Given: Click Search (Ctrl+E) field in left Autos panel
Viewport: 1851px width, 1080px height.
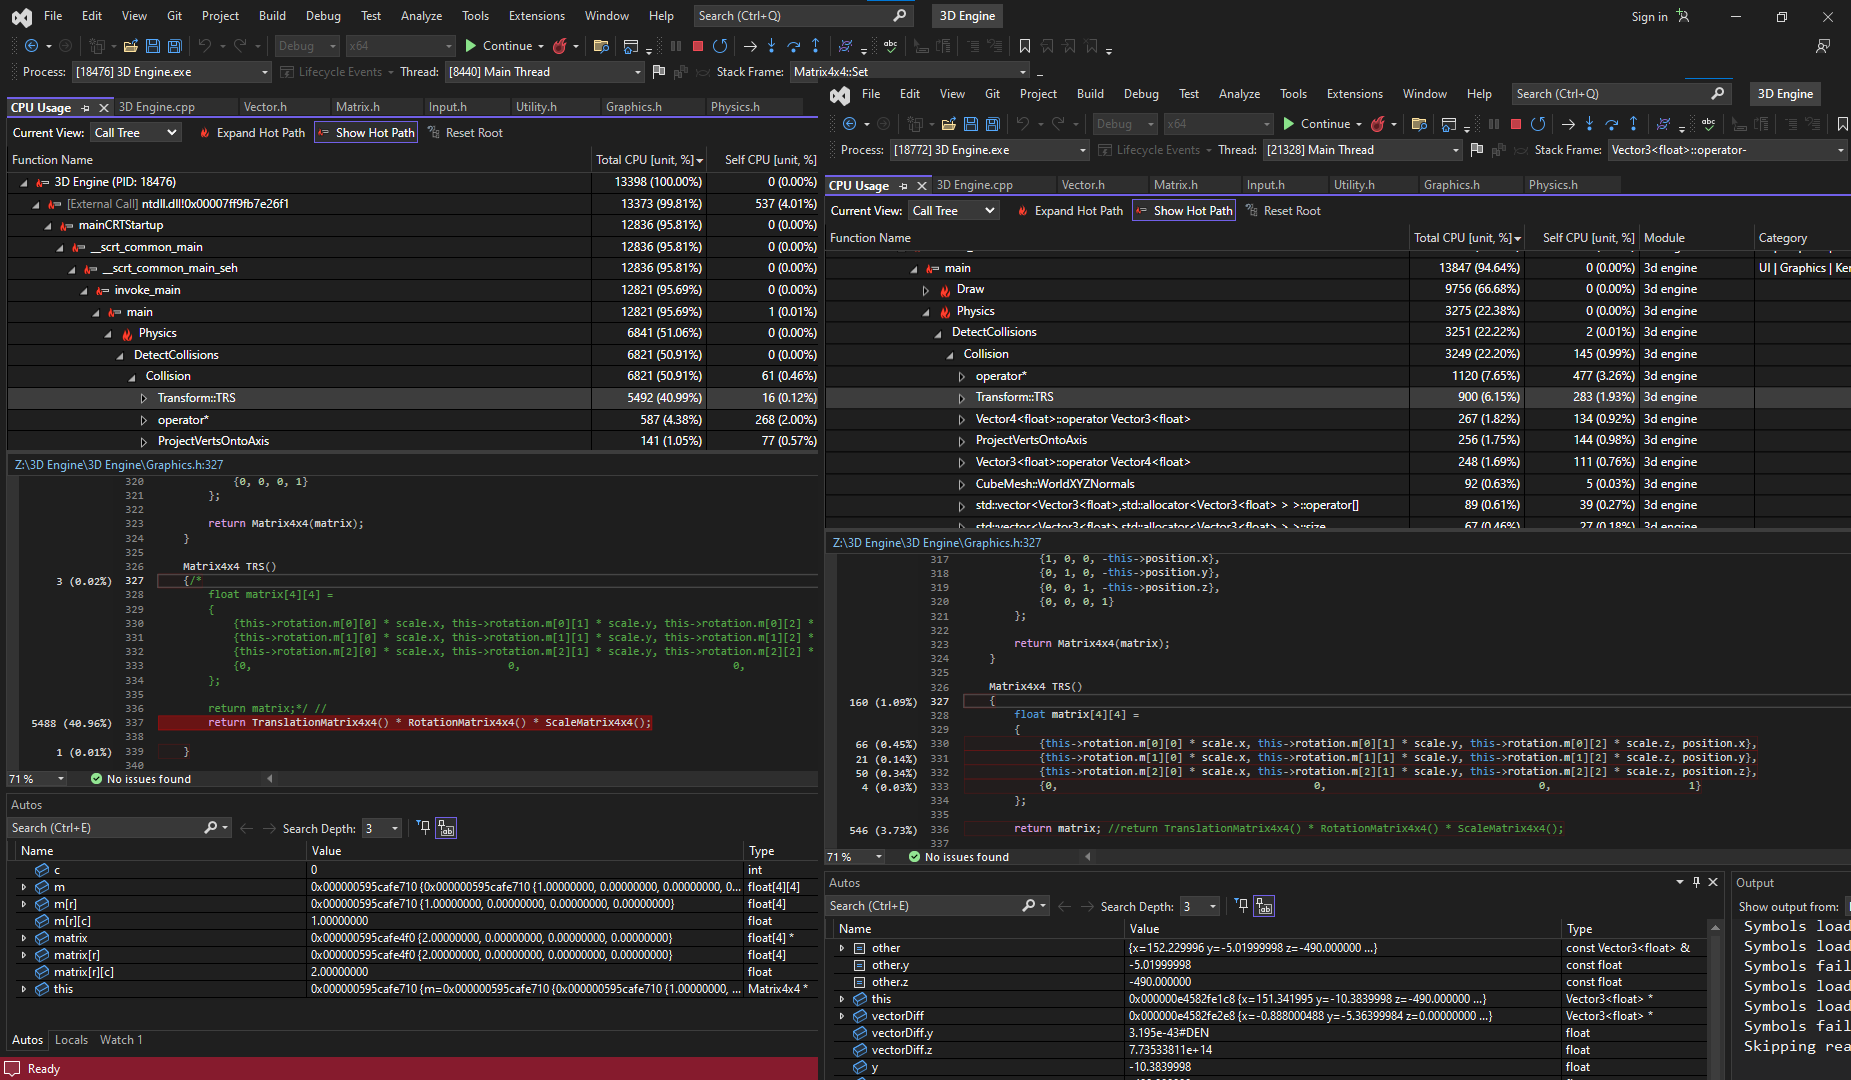Looking at the screenshot, I should [119, 828].
